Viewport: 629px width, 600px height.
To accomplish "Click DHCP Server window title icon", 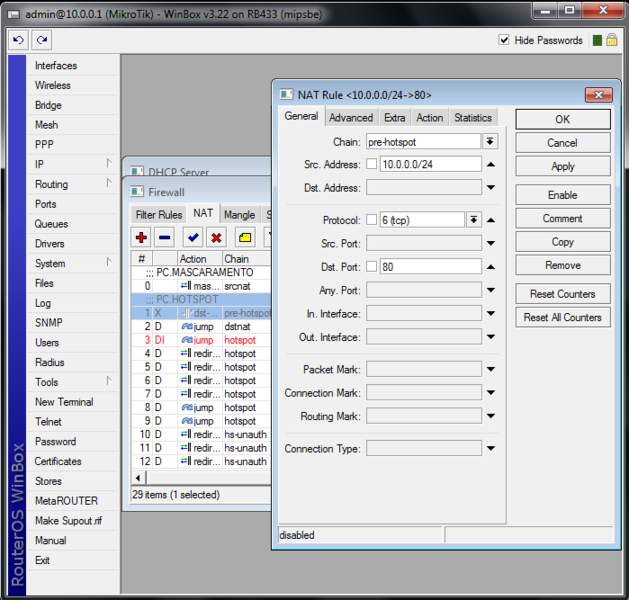I will [137, 172].
